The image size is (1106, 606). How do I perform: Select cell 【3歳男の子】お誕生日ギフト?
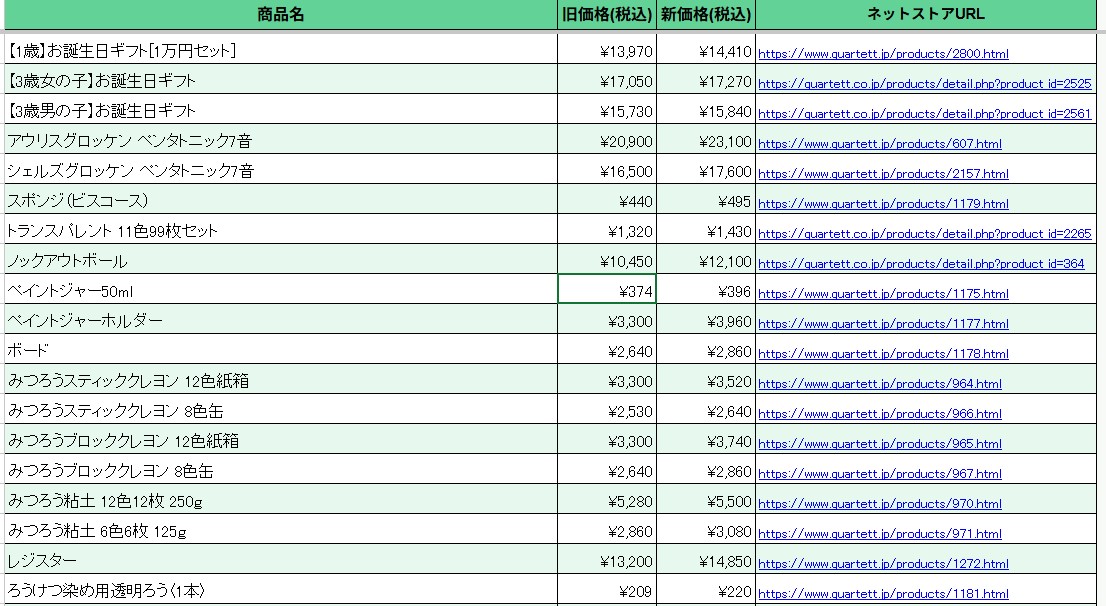tap(281, 110)
